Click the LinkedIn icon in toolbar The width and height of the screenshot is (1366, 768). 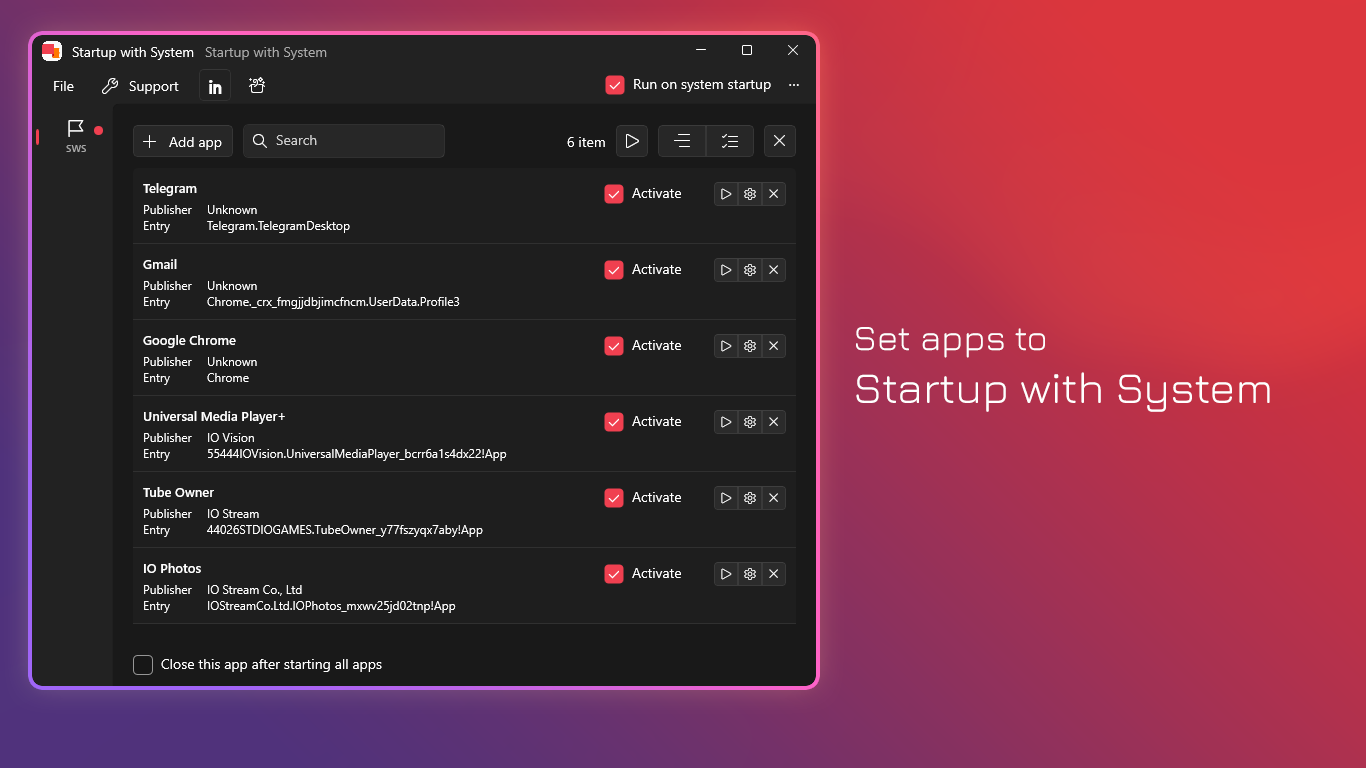(215, 86)
